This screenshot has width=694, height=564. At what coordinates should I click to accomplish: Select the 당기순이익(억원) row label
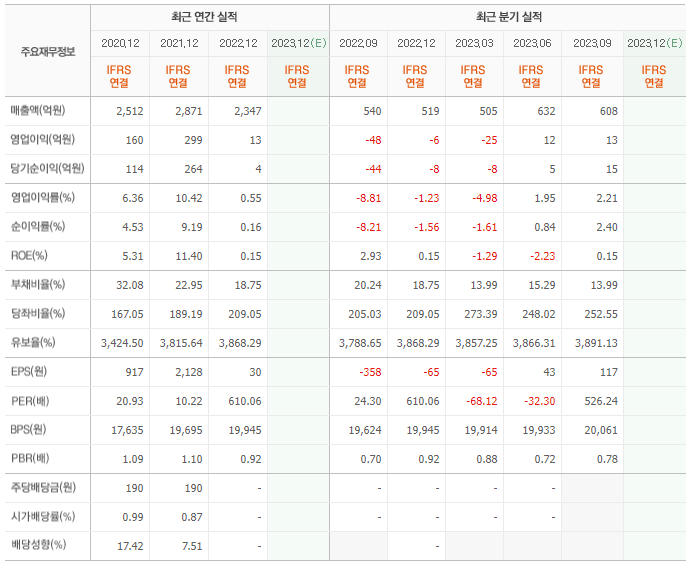pos(47,169)
